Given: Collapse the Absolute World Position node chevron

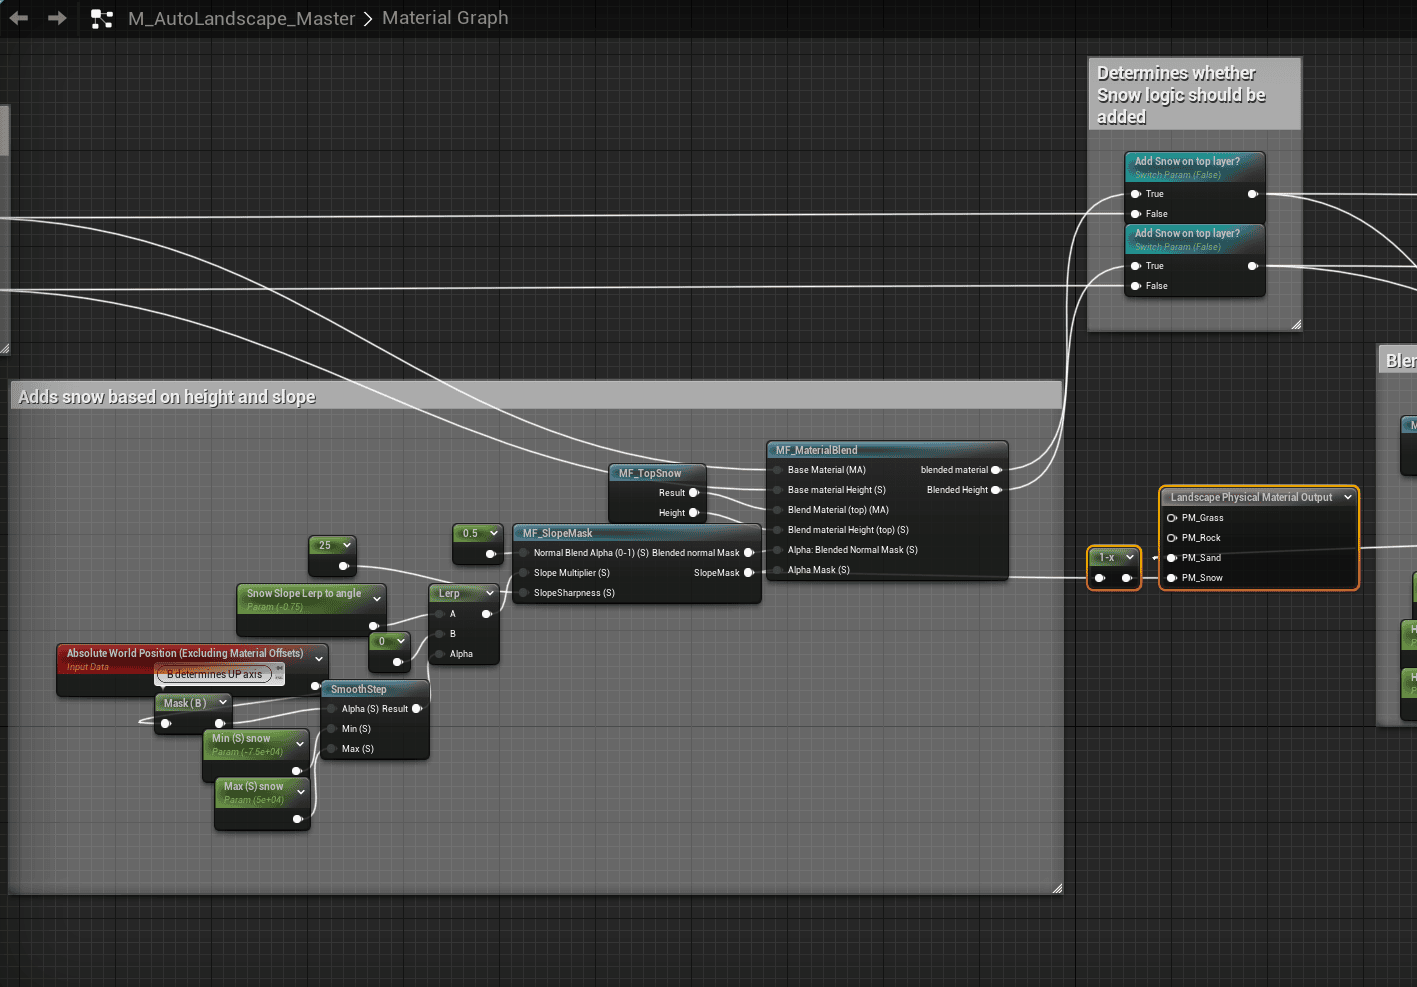Looking at the screenshot, I should click(319, 659).
